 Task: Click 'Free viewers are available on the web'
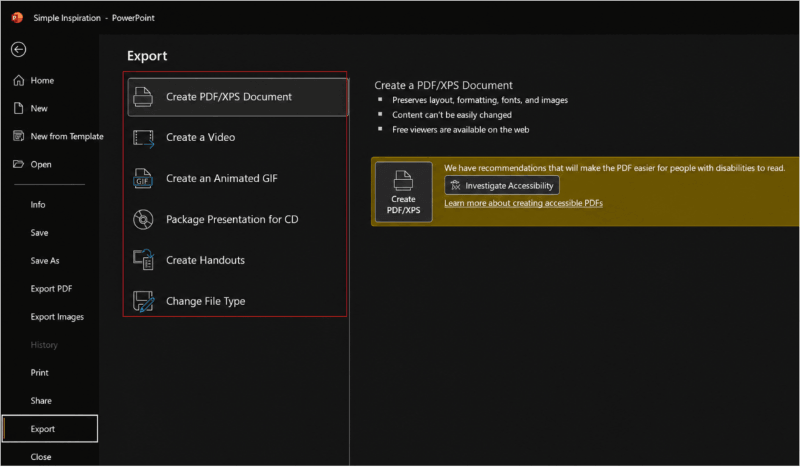tap(460, 130)
